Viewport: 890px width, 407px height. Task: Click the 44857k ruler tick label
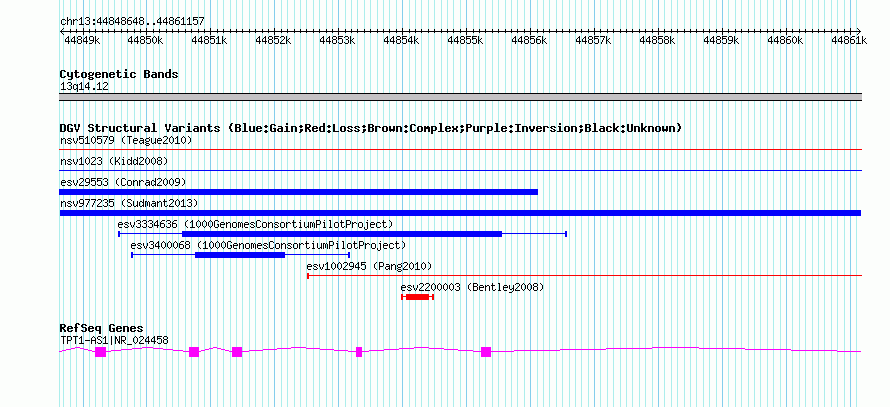594,40
